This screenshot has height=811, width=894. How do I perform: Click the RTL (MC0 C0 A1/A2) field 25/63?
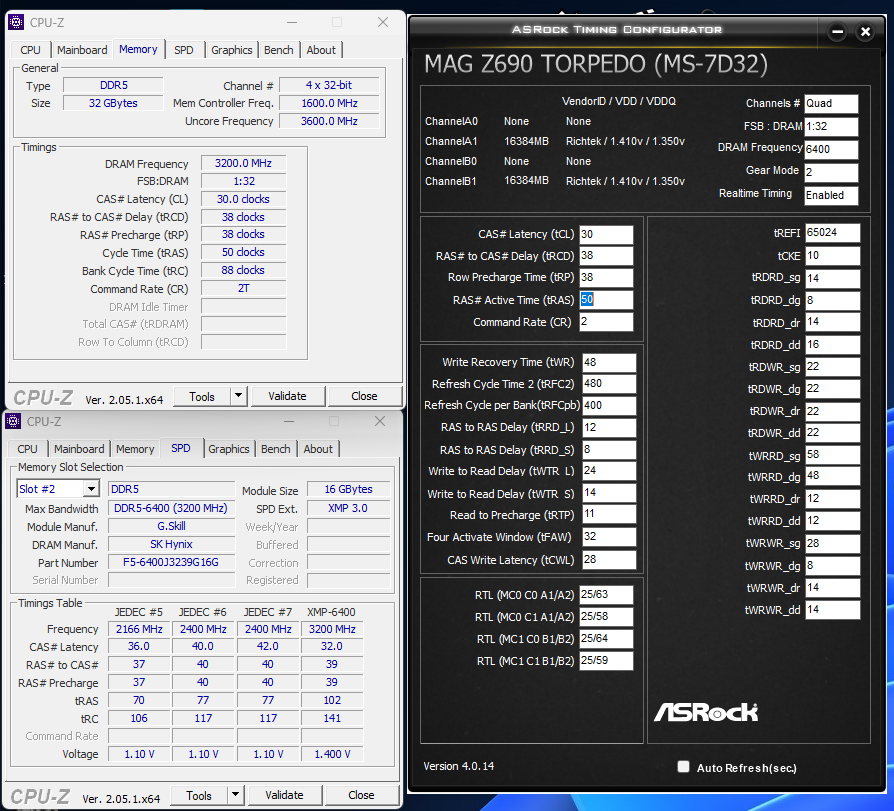[606, 594]
